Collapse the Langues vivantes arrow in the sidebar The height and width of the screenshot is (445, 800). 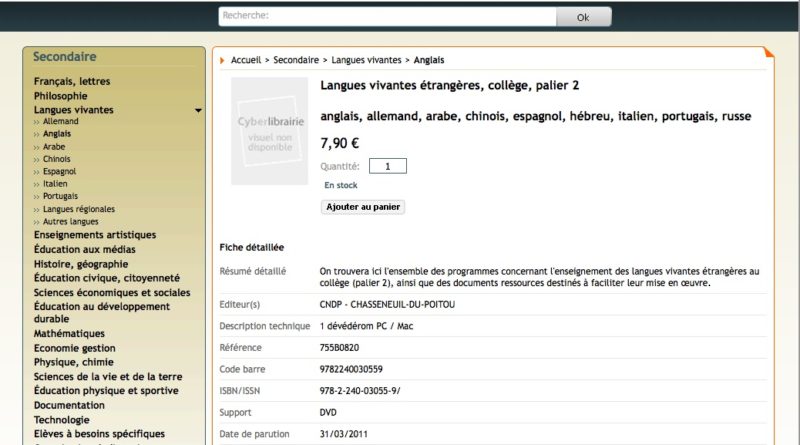[x=198, y=110]
